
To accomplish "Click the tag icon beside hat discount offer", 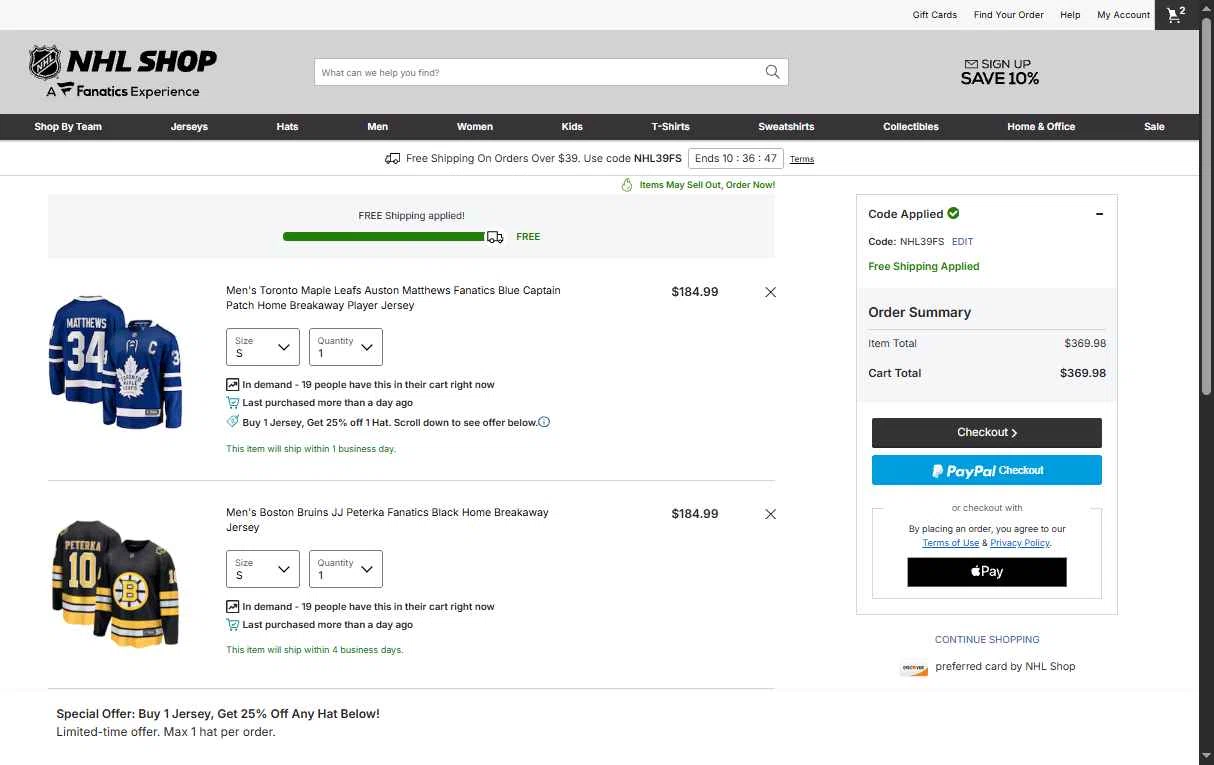I will click(x=232, y=422).
